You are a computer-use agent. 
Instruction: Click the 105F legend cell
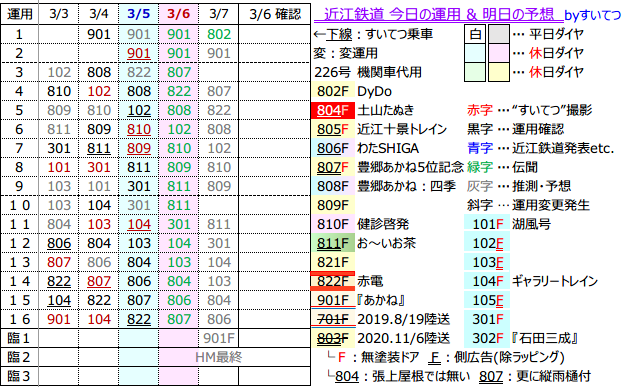pyautogui.click(x=487, y=300)
